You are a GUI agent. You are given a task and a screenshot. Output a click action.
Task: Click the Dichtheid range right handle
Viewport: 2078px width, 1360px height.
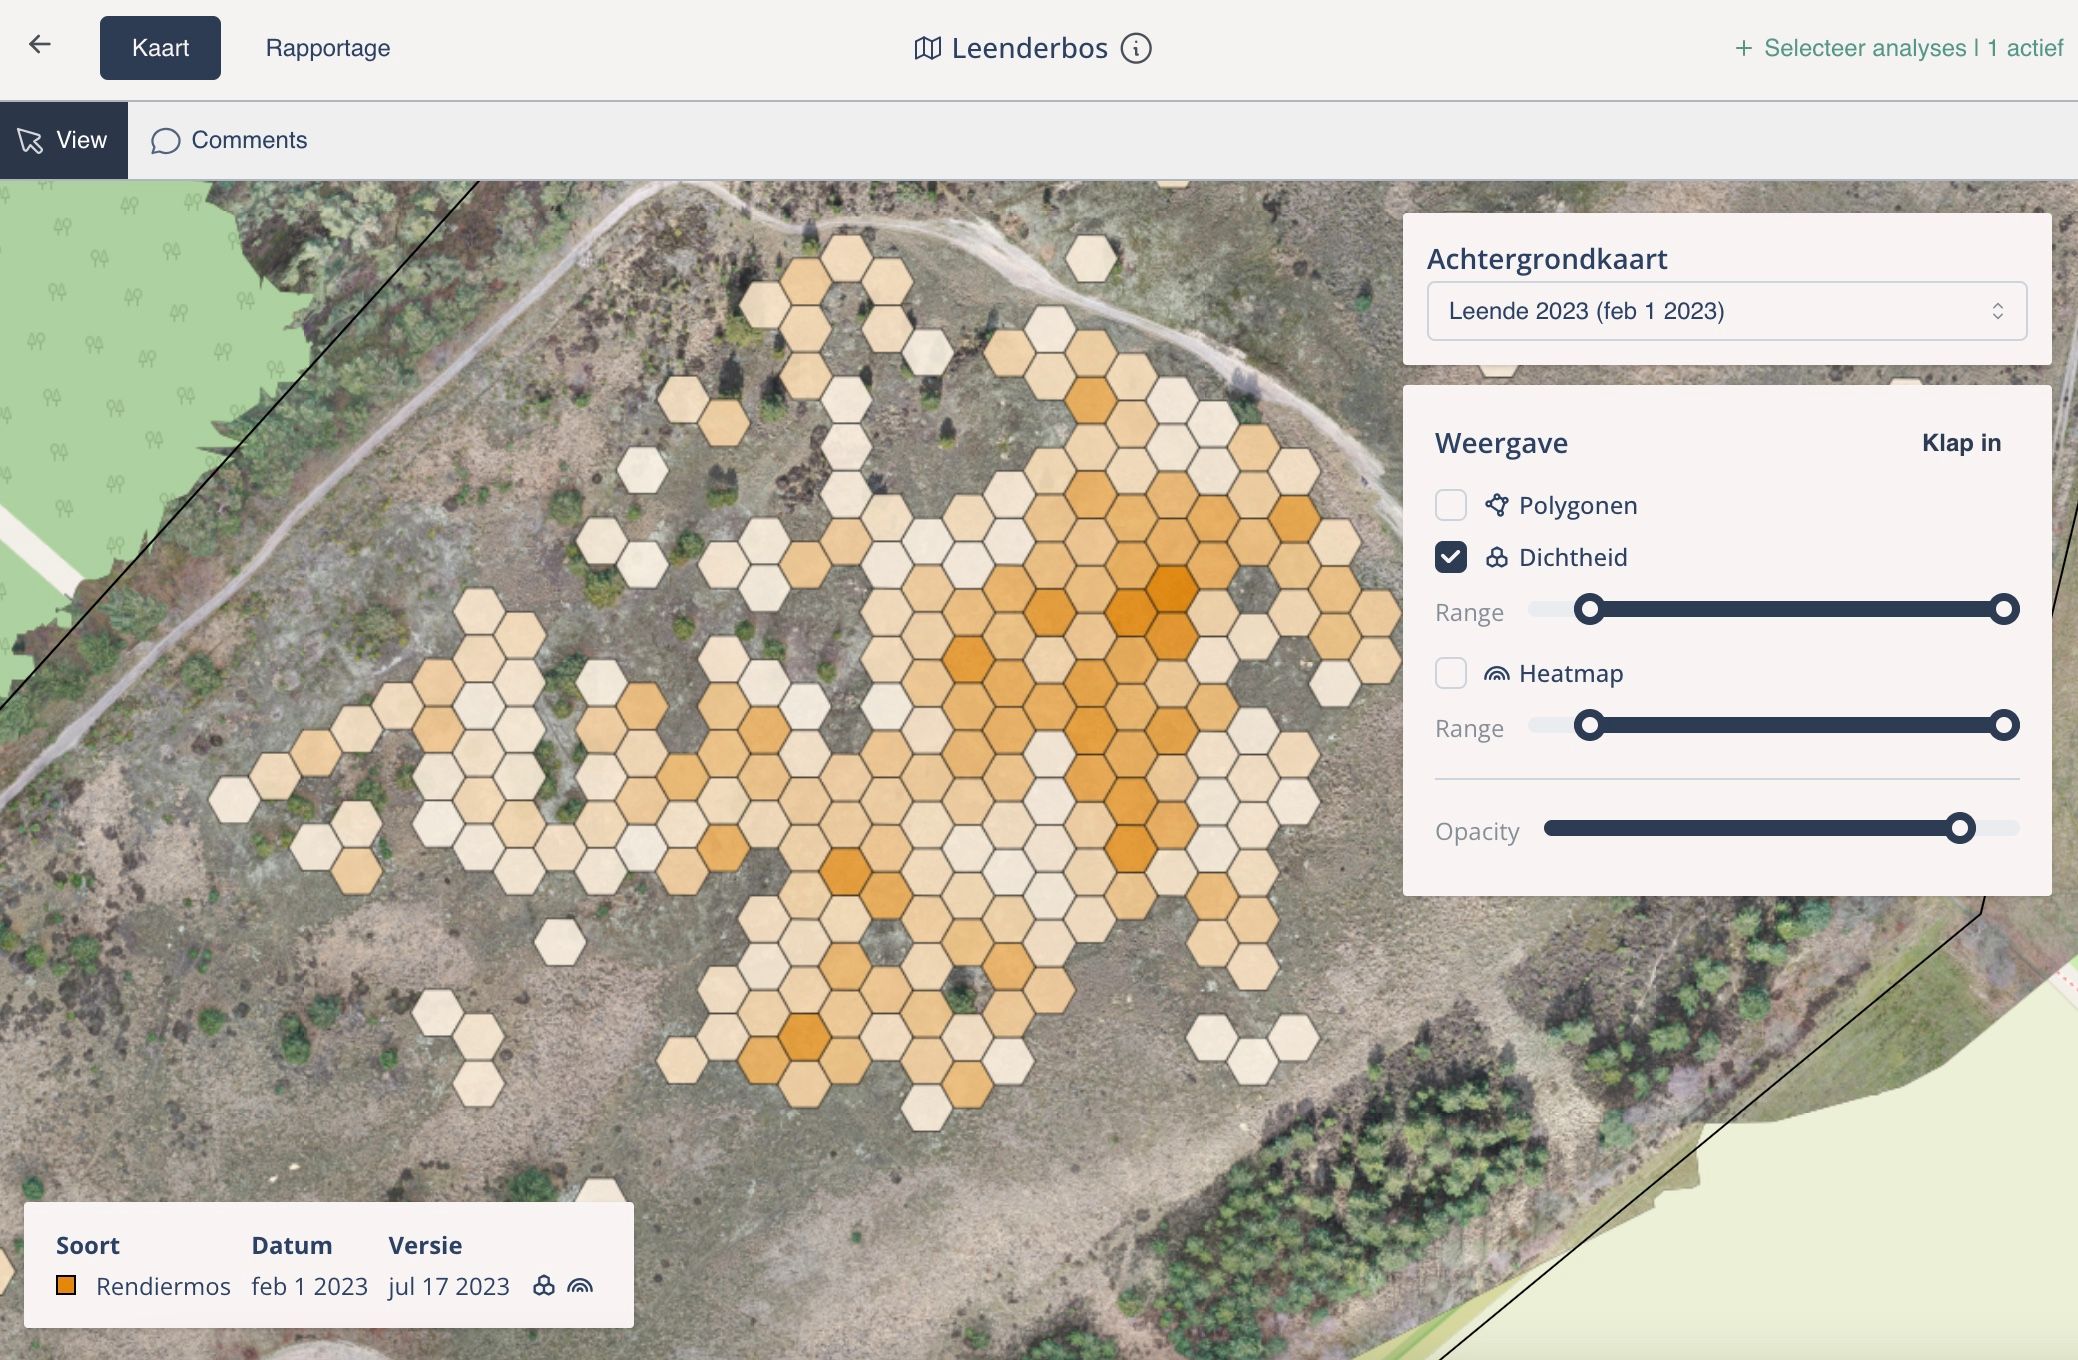point(2003,609)
